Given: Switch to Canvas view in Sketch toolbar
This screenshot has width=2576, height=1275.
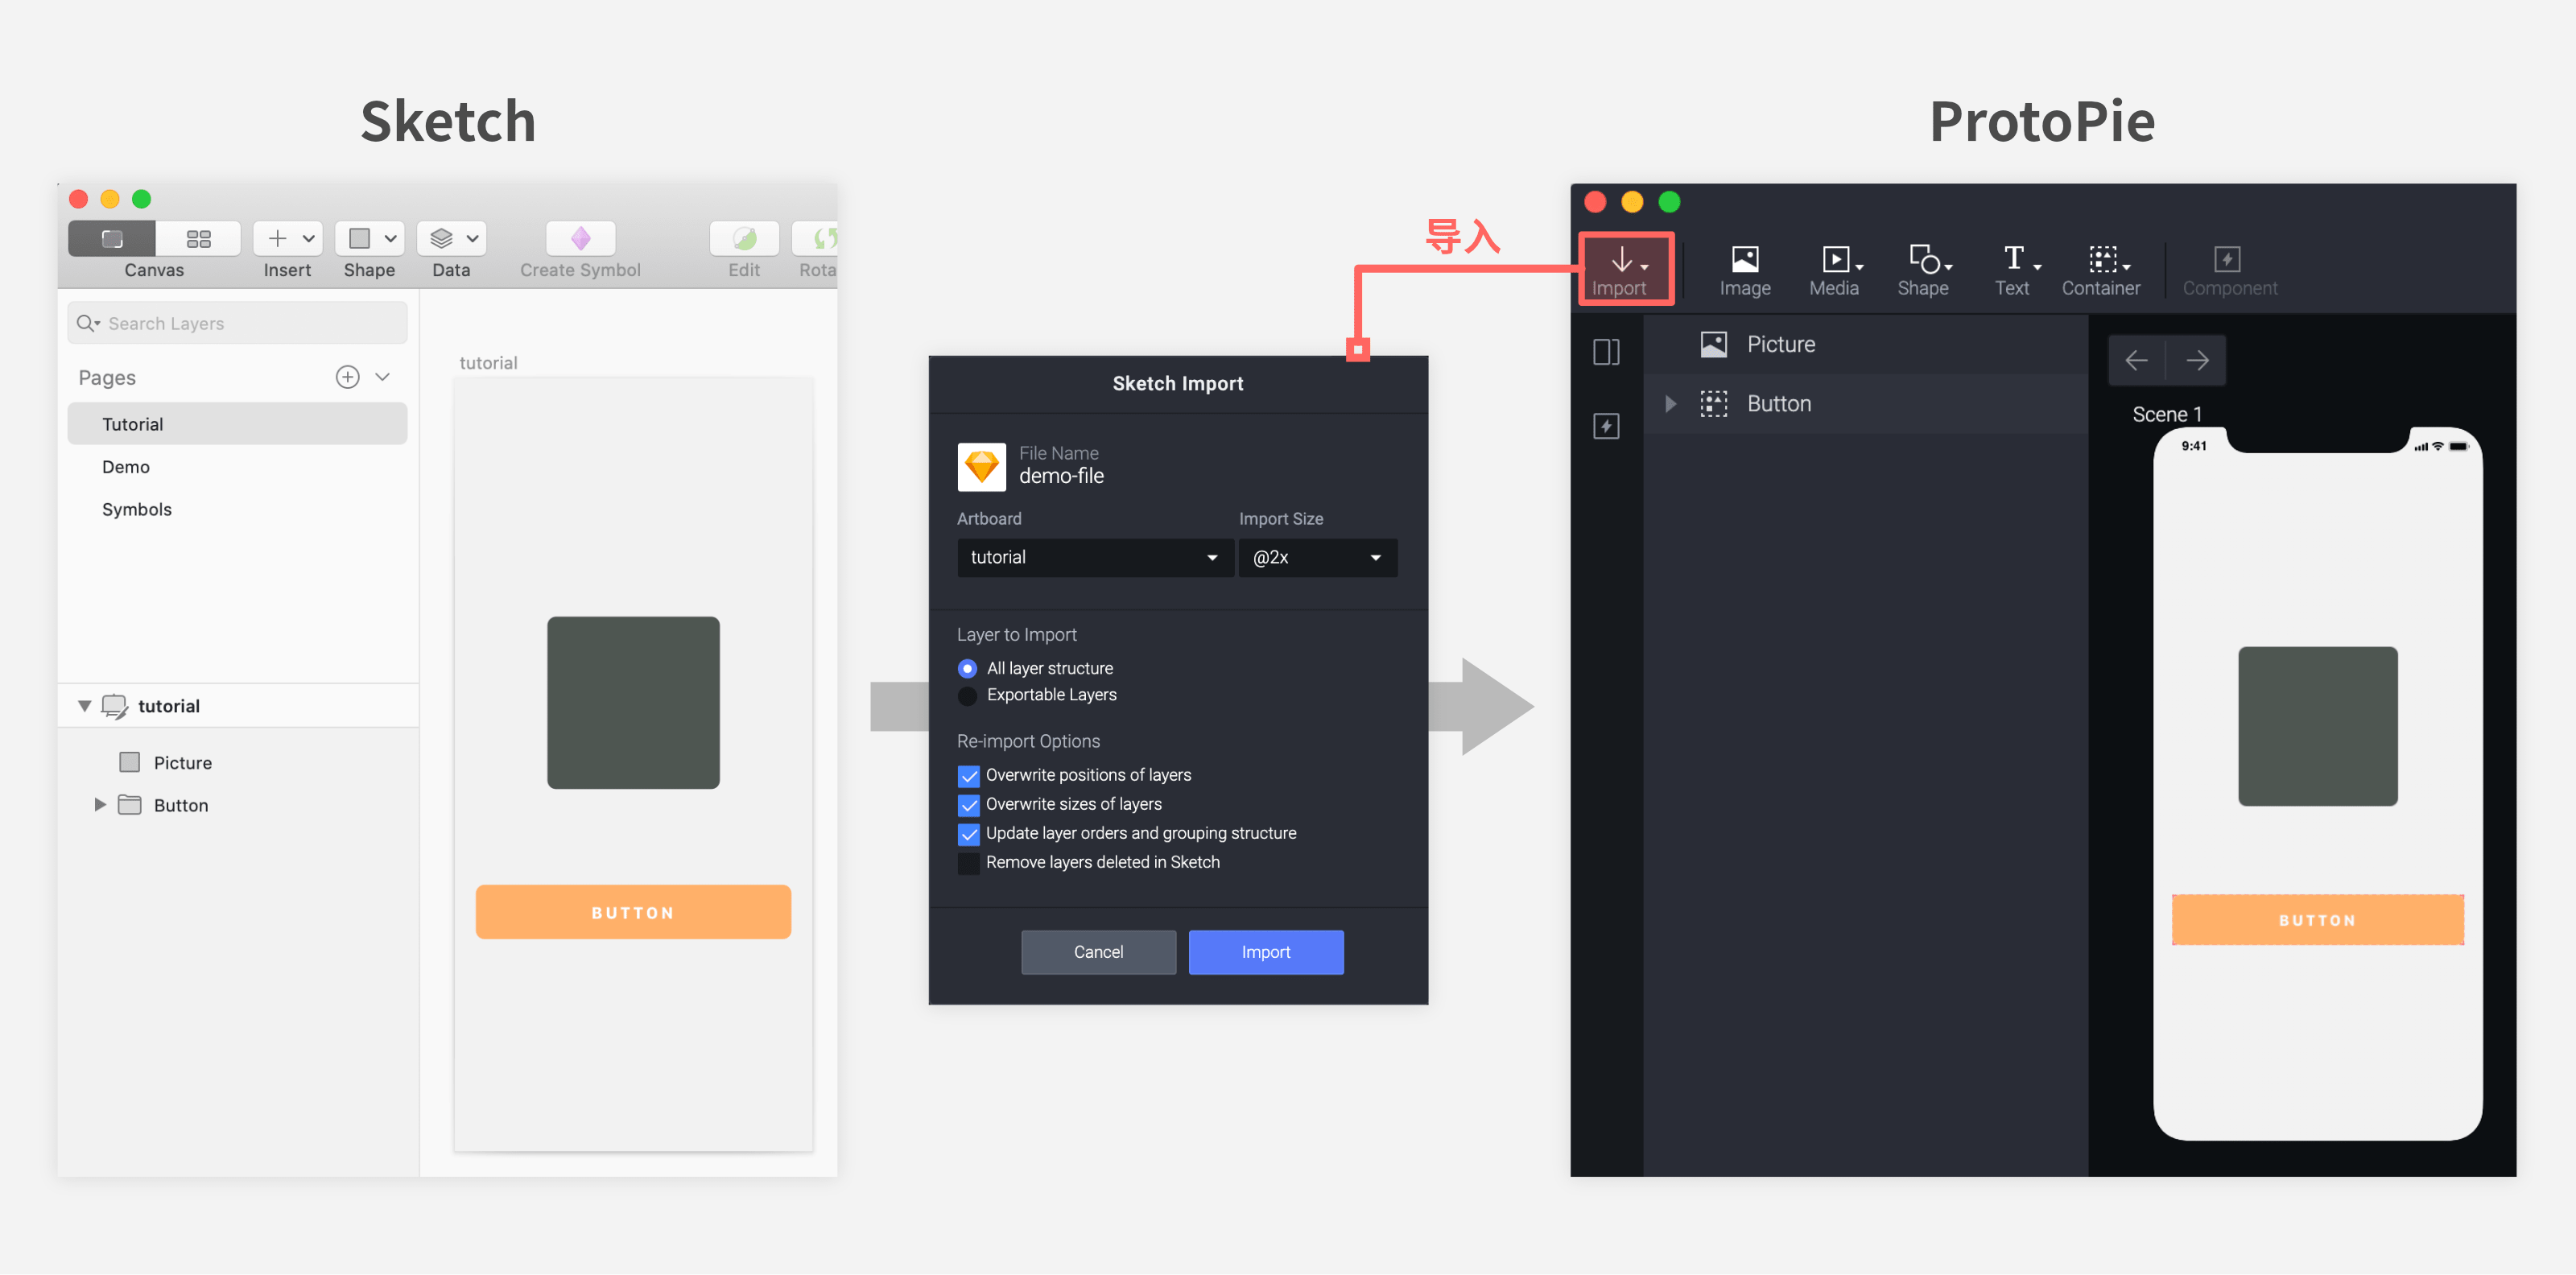Looking at the screenshot, I should coord(111,238).
